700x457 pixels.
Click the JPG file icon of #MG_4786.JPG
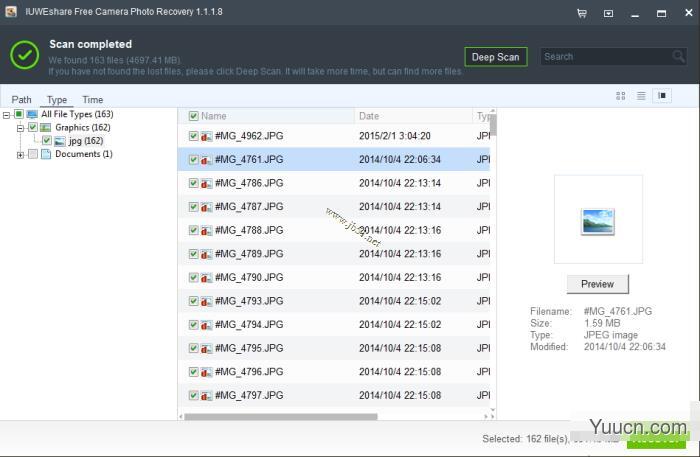tap(206, 183)
